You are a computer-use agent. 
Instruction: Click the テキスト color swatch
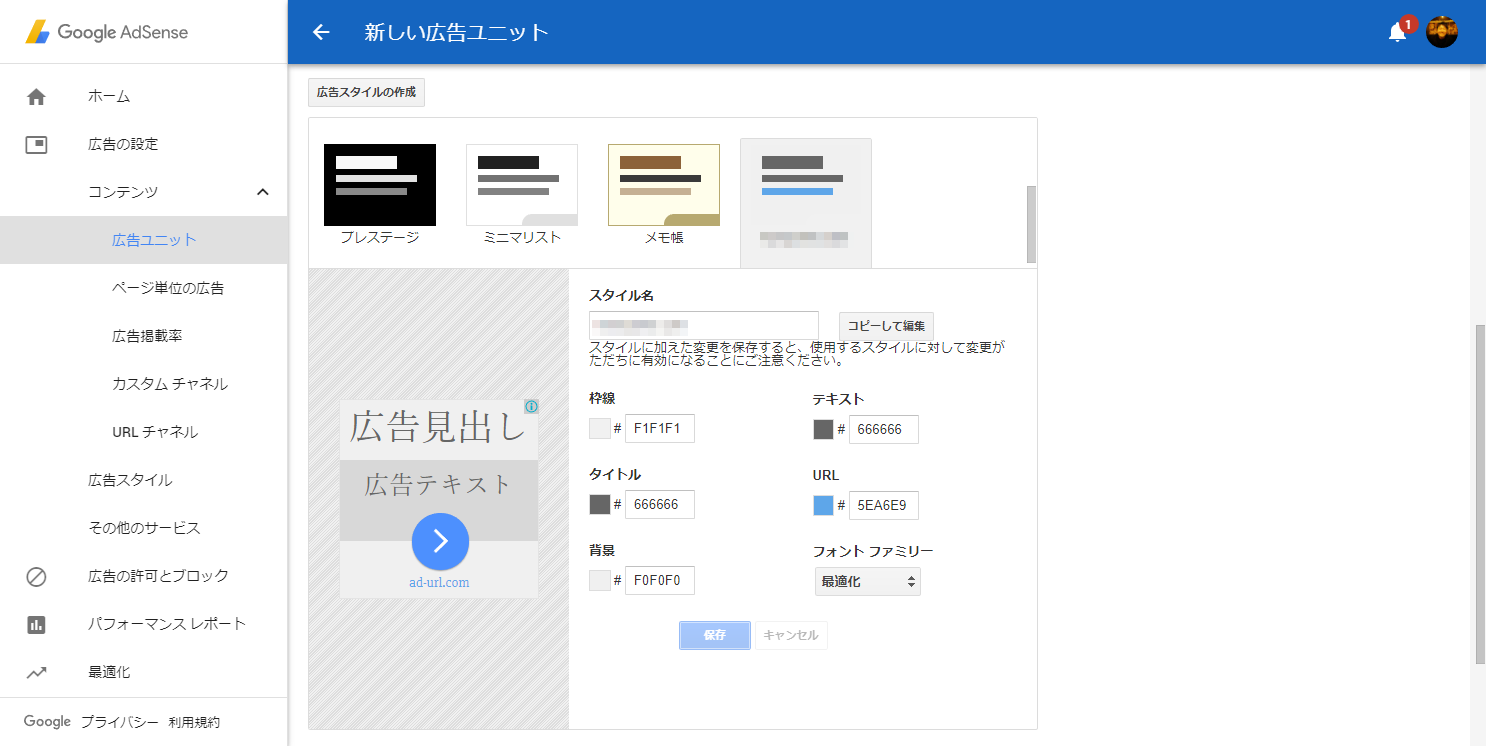point(824,429)
